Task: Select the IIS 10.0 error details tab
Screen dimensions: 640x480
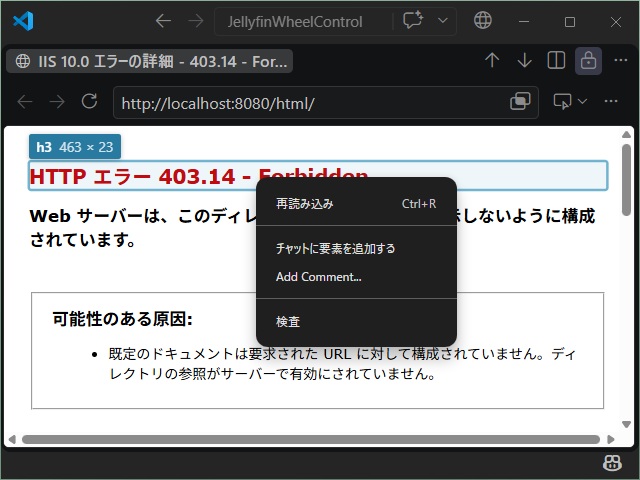Action: (149, 61)
